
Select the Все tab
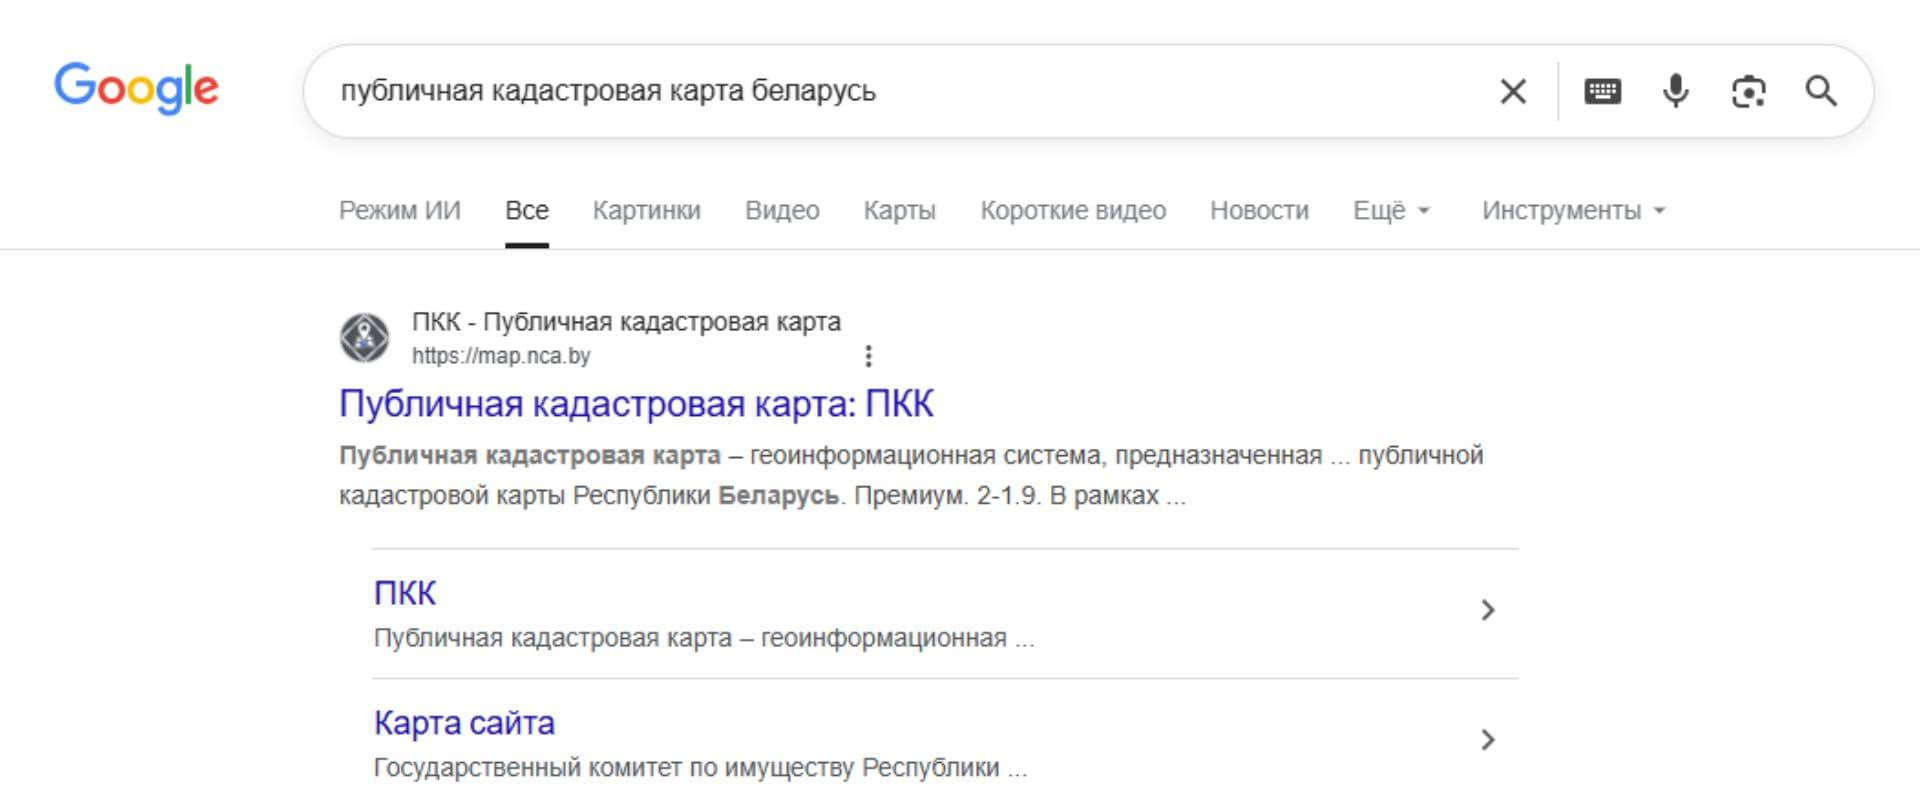(x=527, y=210)
